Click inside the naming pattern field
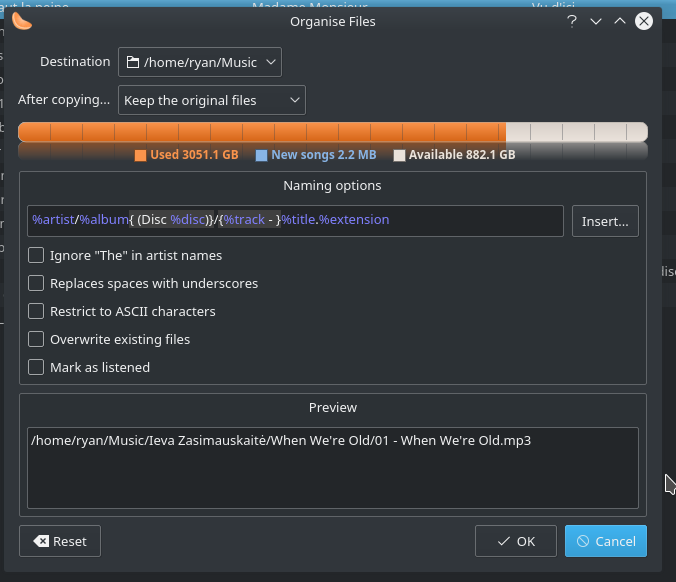 (295, 221)
